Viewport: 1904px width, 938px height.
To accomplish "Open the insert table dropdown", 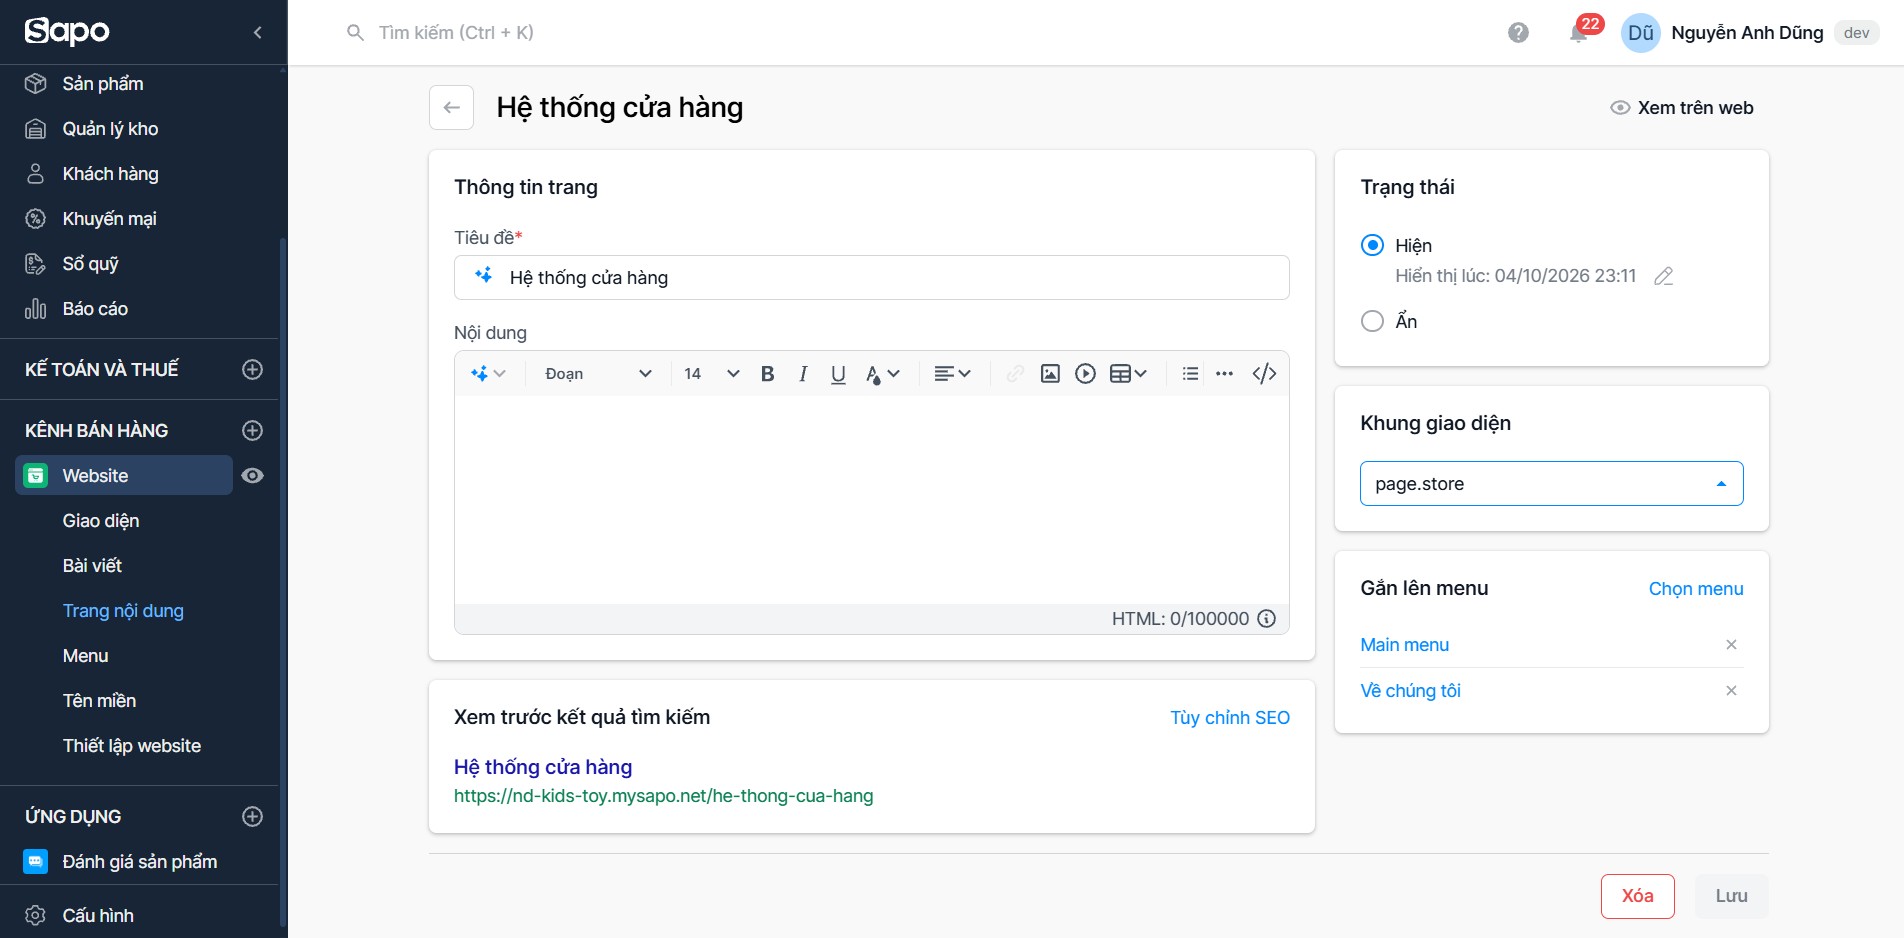I will [1128, 374].
